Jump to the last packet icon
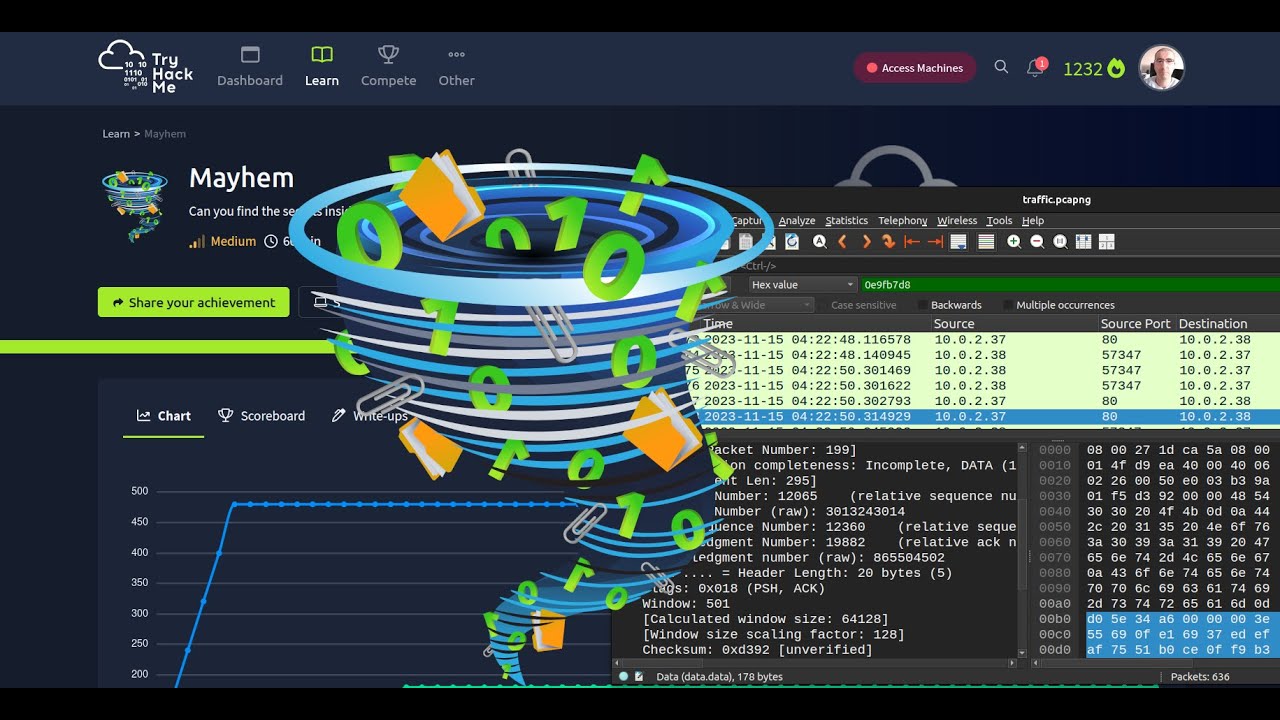 click(x=935, y=242)
